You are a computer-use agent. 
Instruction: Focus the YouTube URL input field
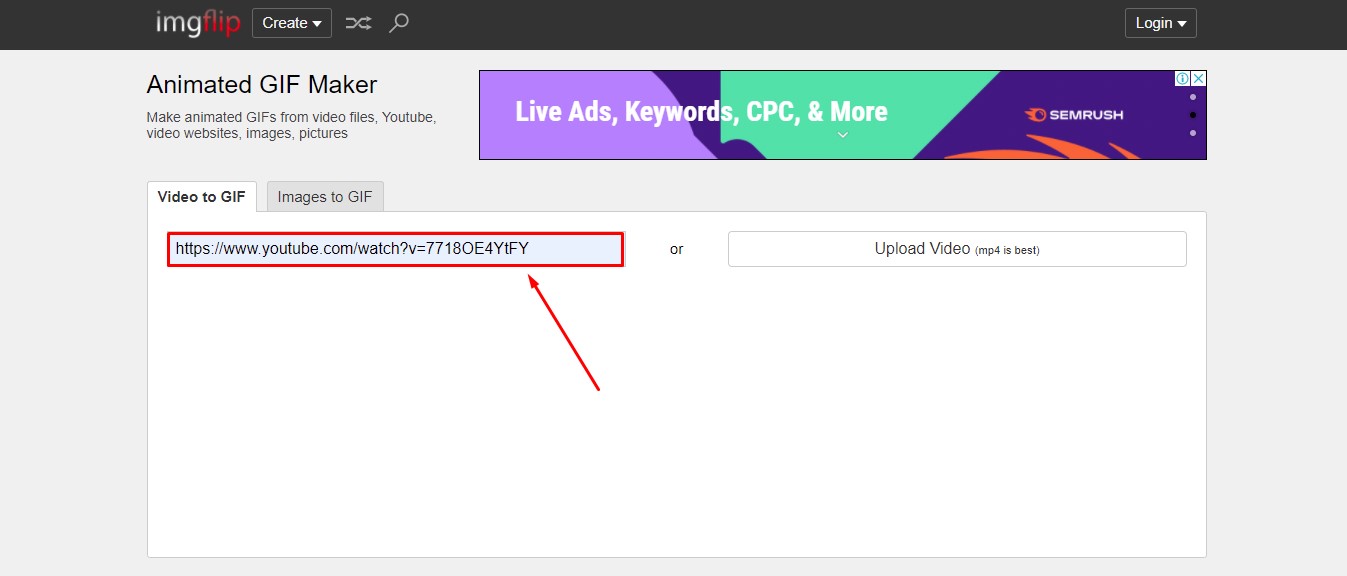click(395, 249)
